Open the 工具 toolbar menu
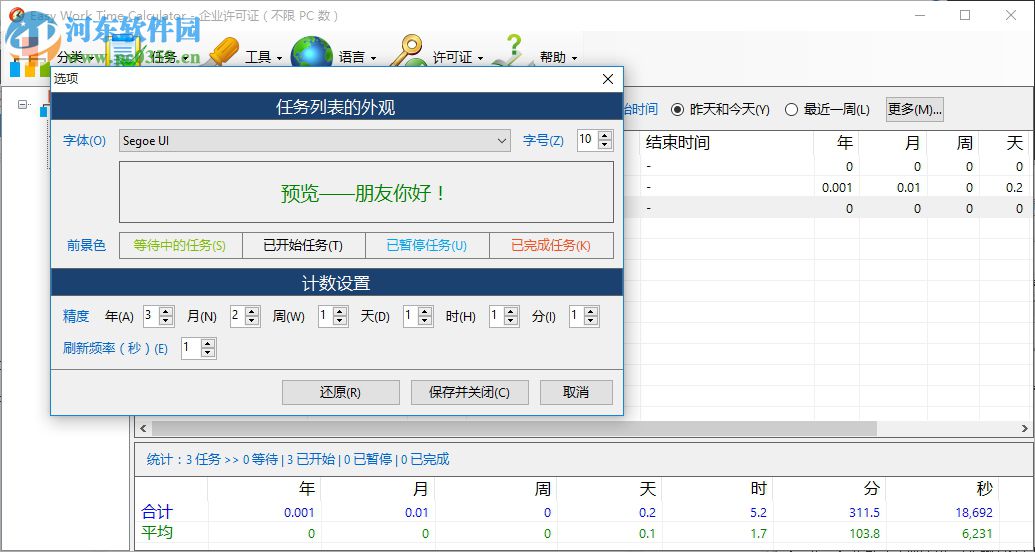Viewport: 1035px width, 552px height. tap(263, 57)
